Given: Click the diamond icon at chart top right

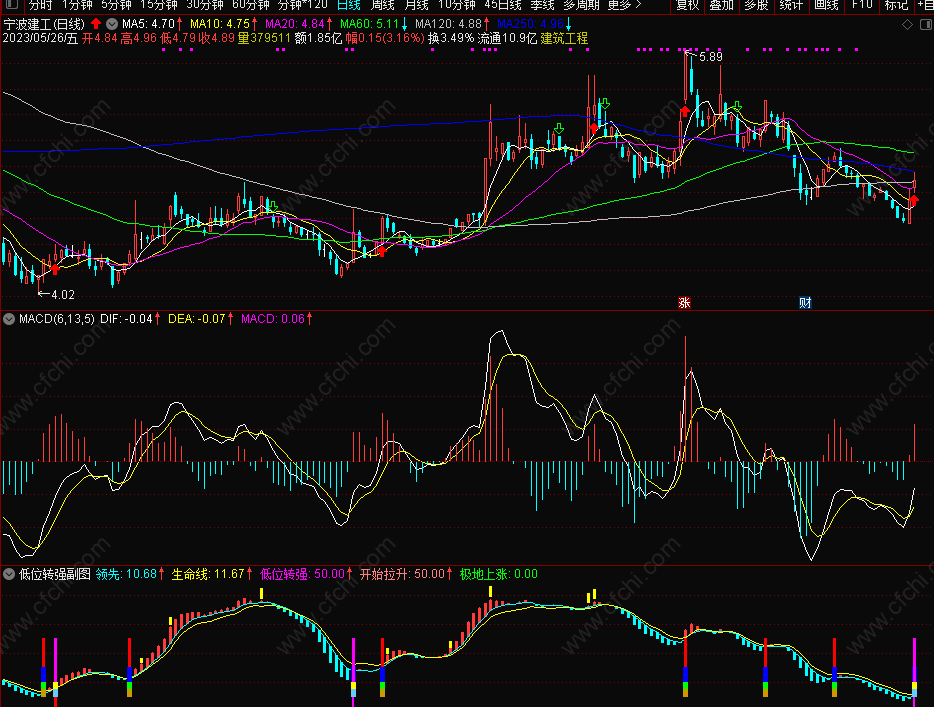Looking at the screenshot, I should click(907, 24).
